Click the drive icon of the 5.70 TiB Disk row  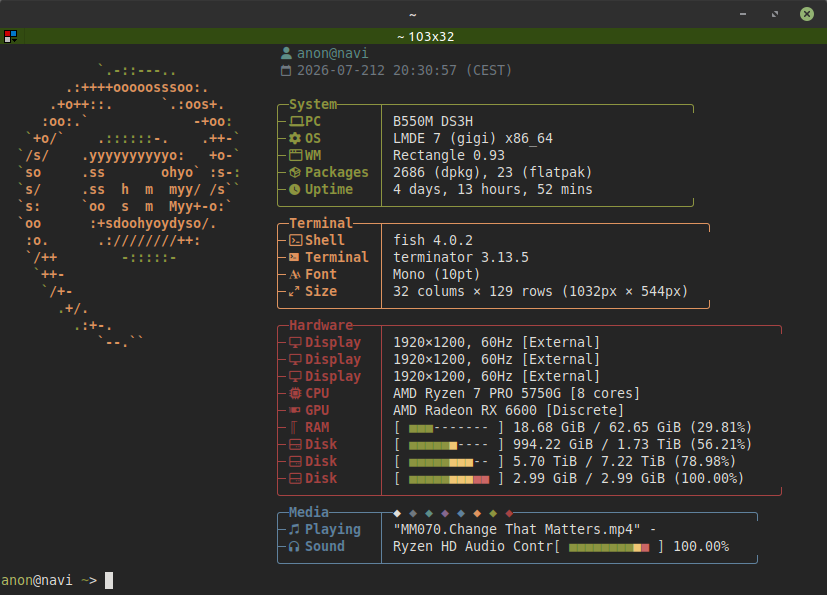coord(295,462)
